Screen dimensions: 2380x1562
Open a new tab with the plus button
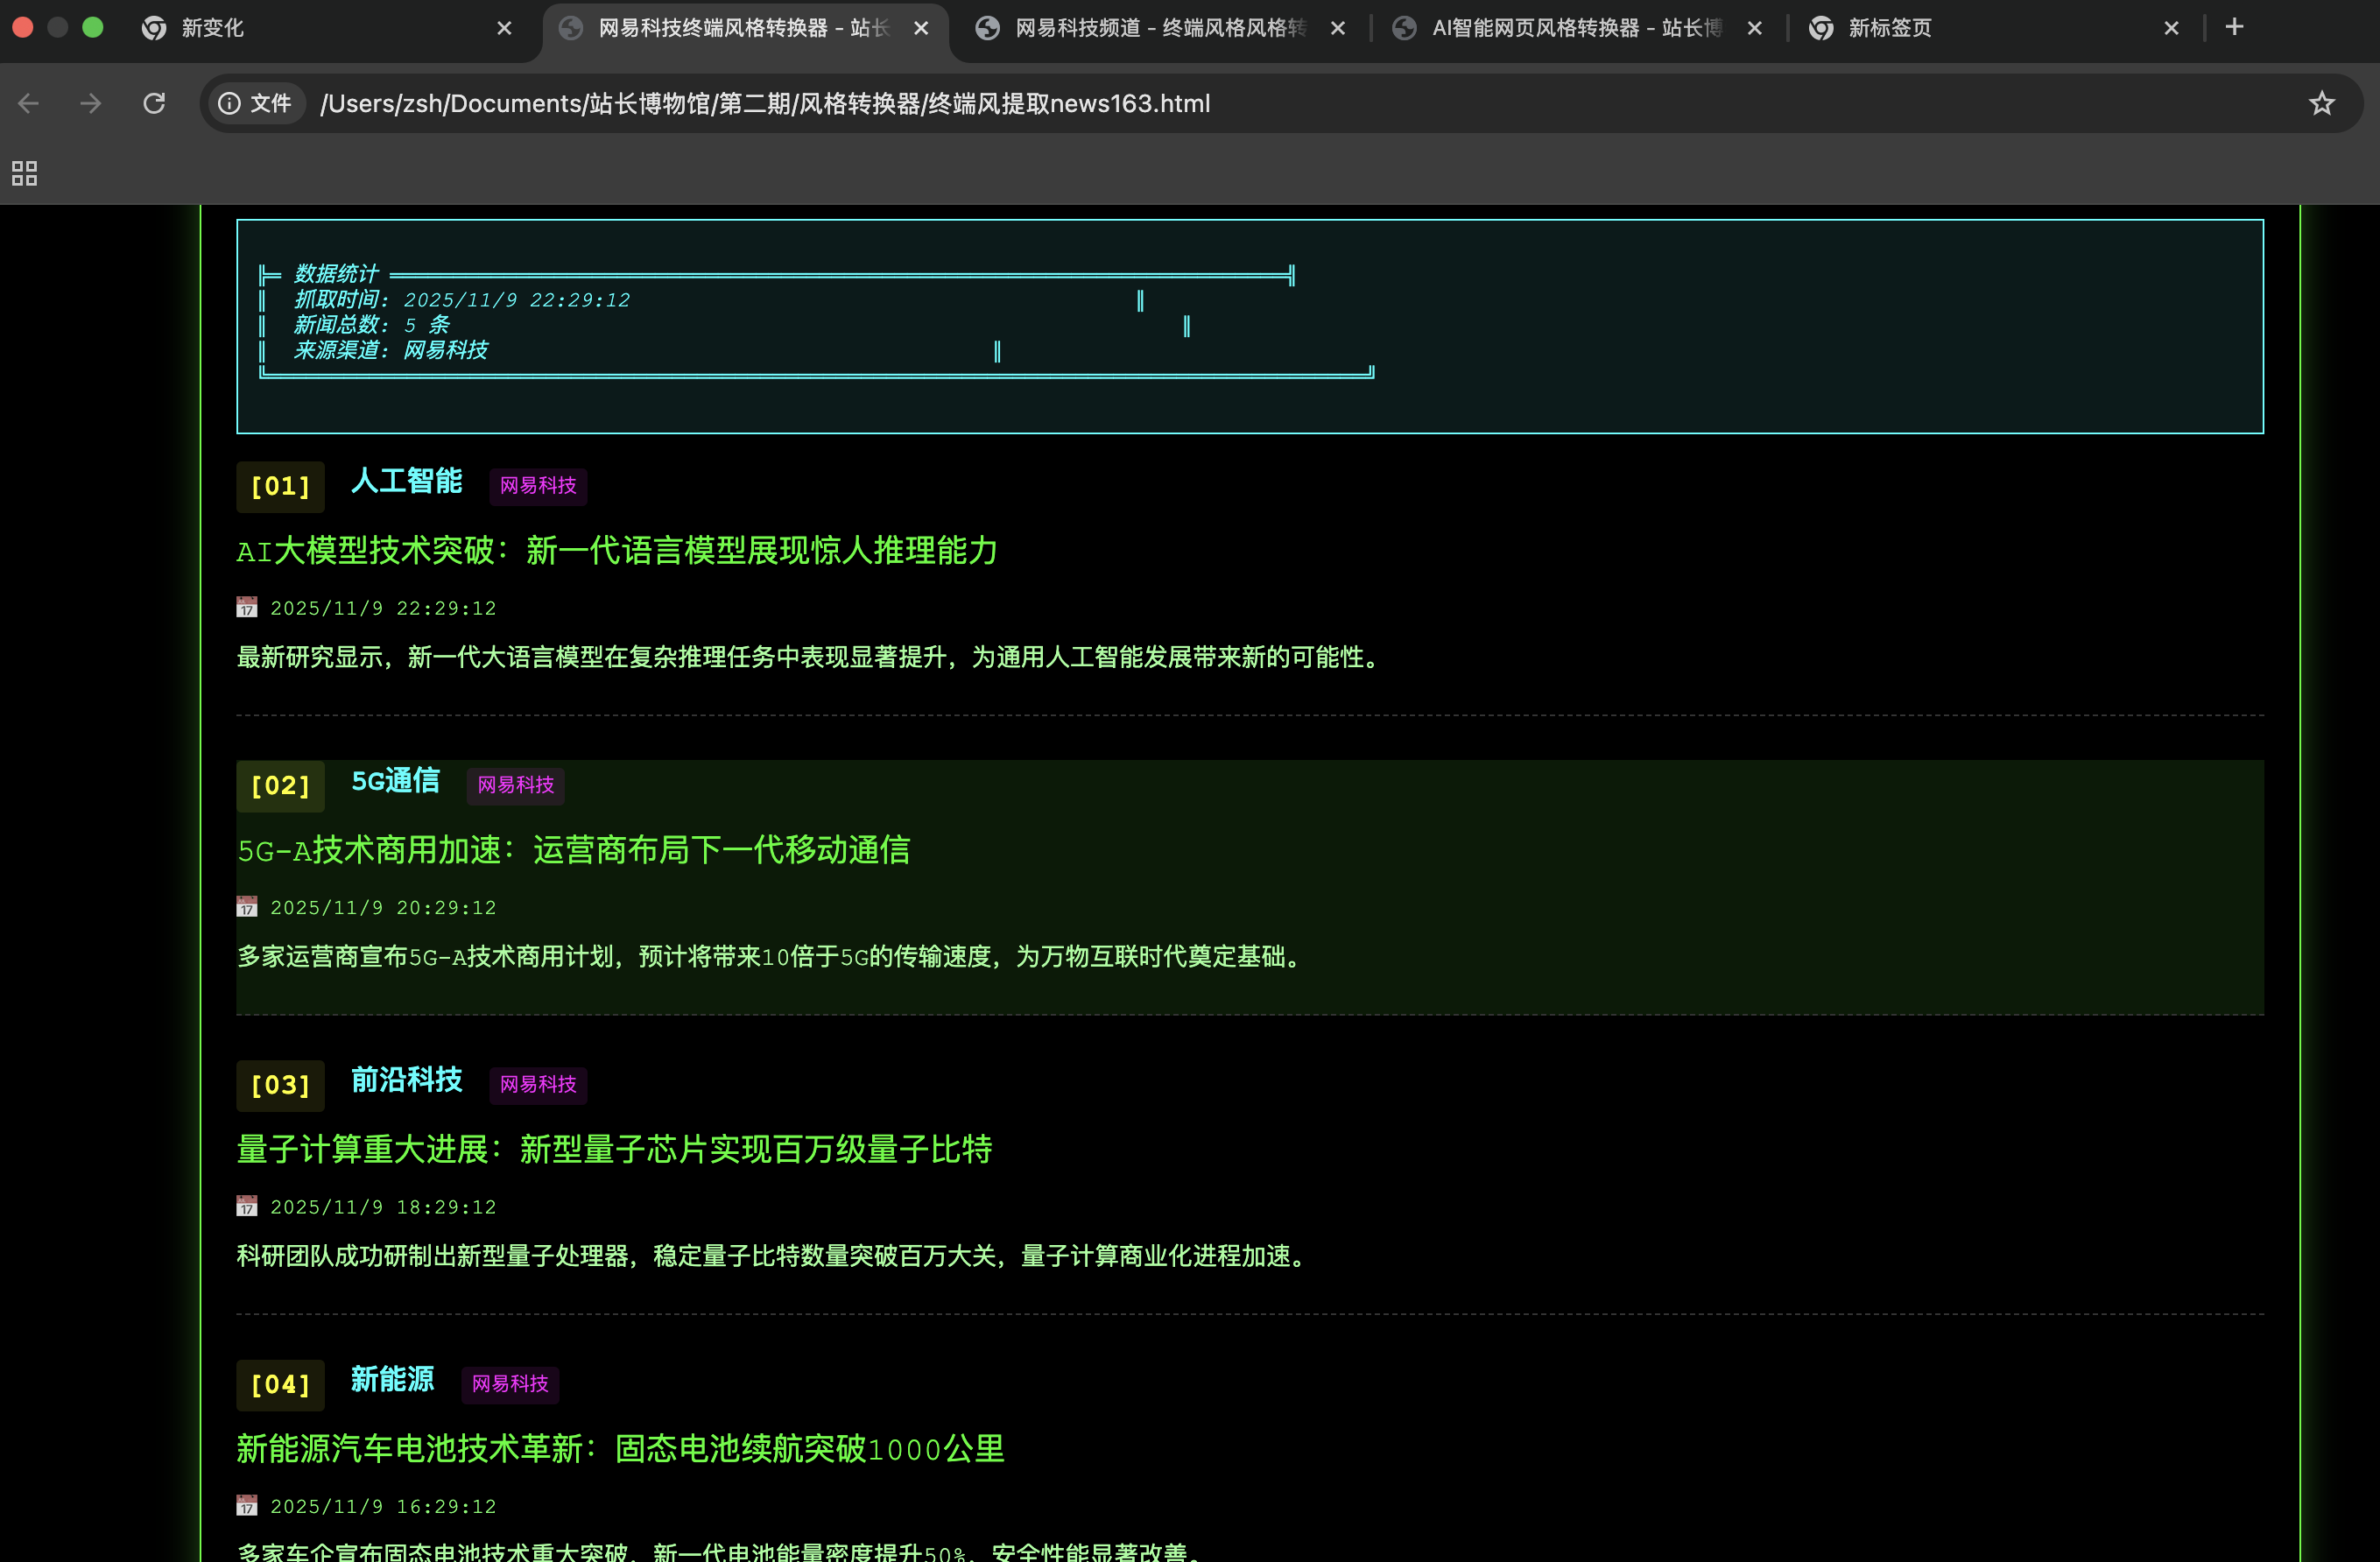tap(2234, 27)
